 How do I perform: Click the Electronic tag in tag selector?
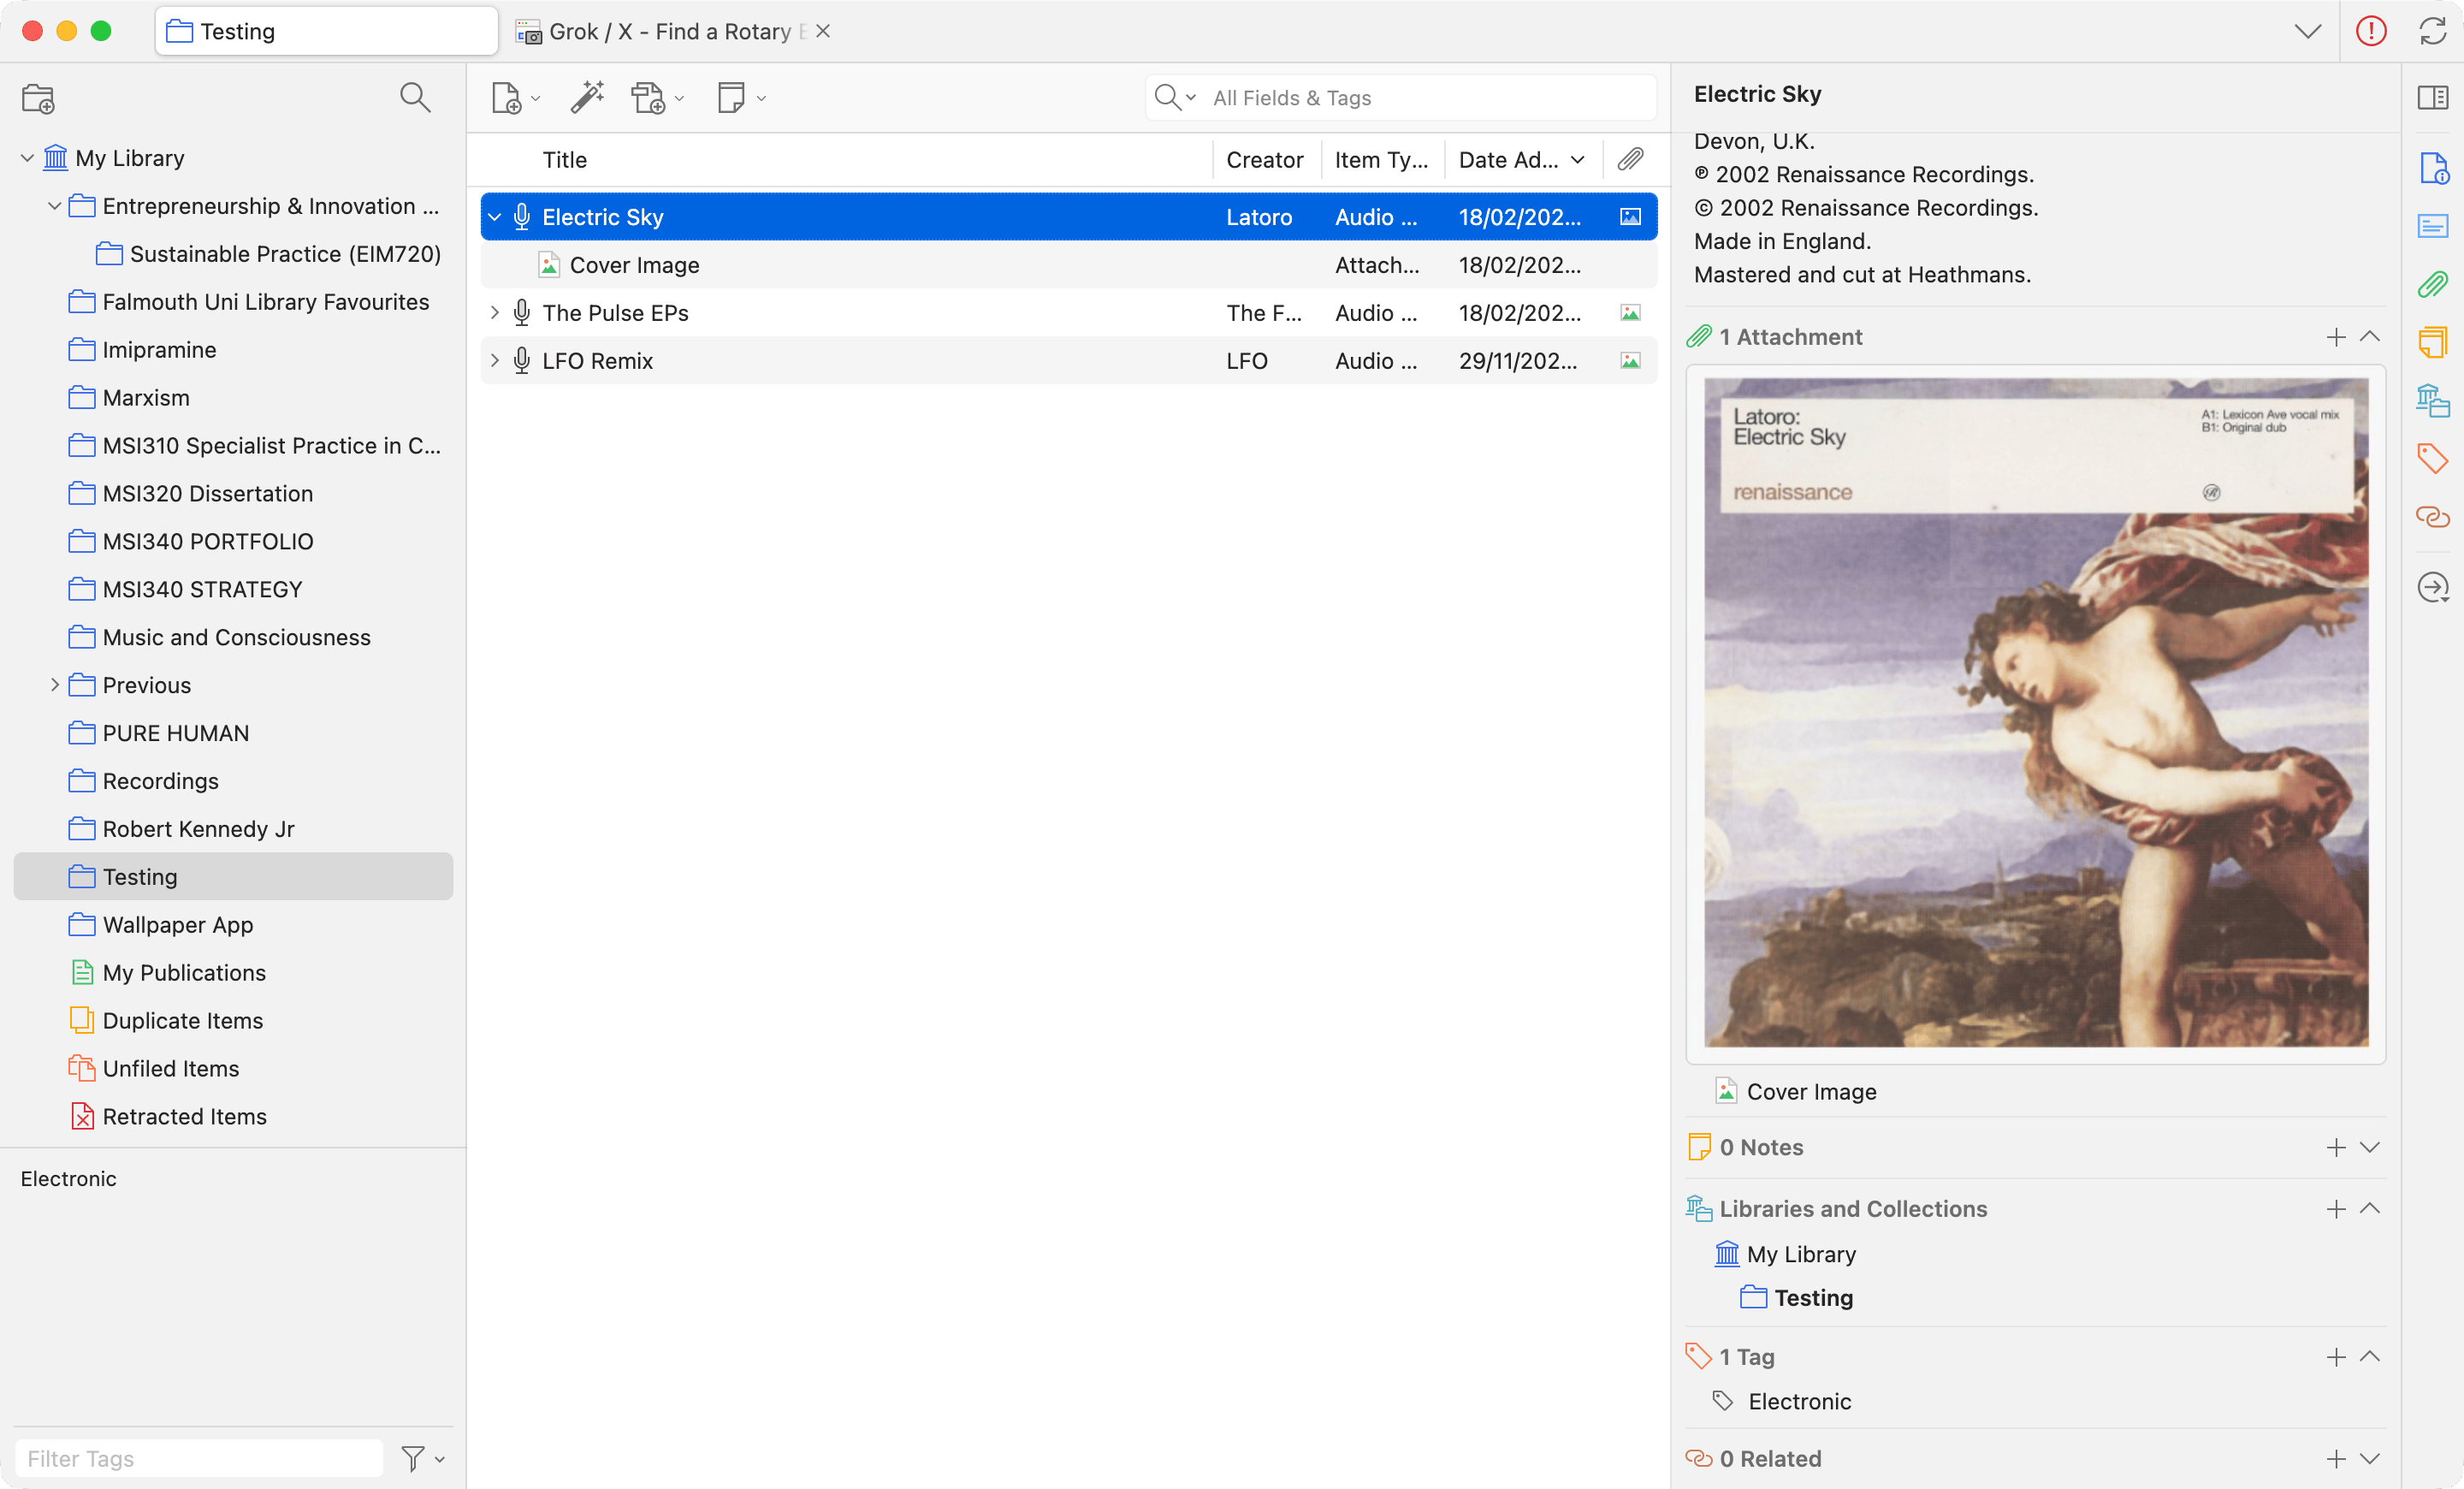pos(69,1179)
